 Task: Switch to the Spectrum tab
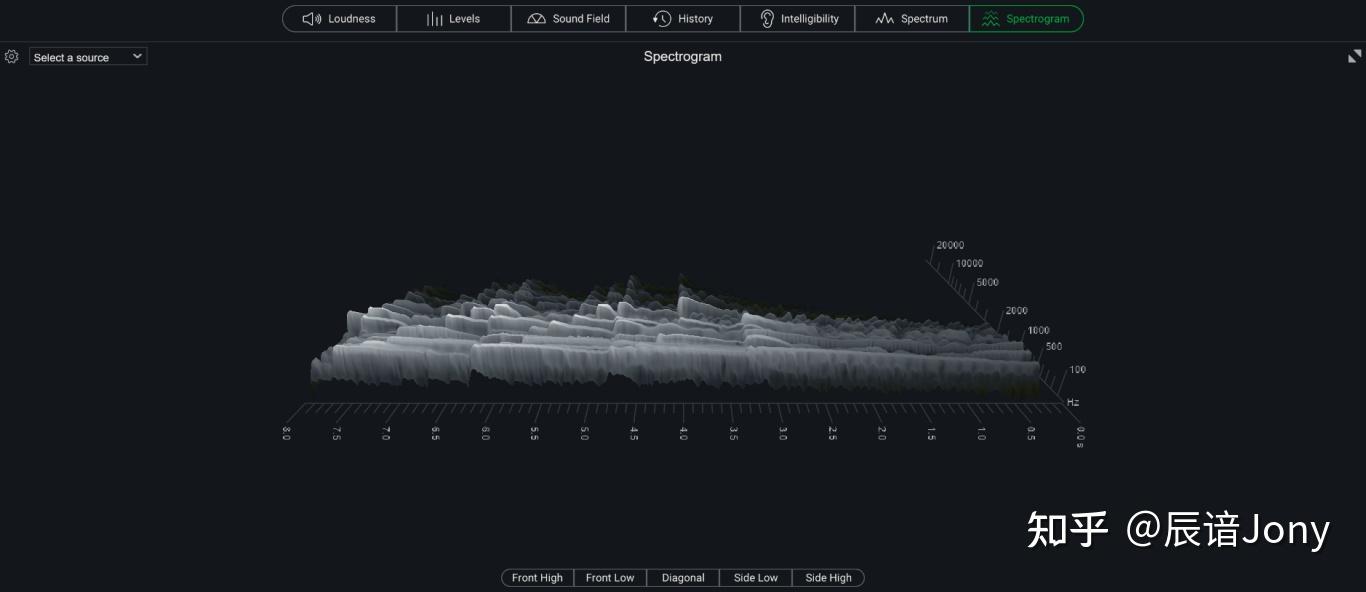coord(912,19)
